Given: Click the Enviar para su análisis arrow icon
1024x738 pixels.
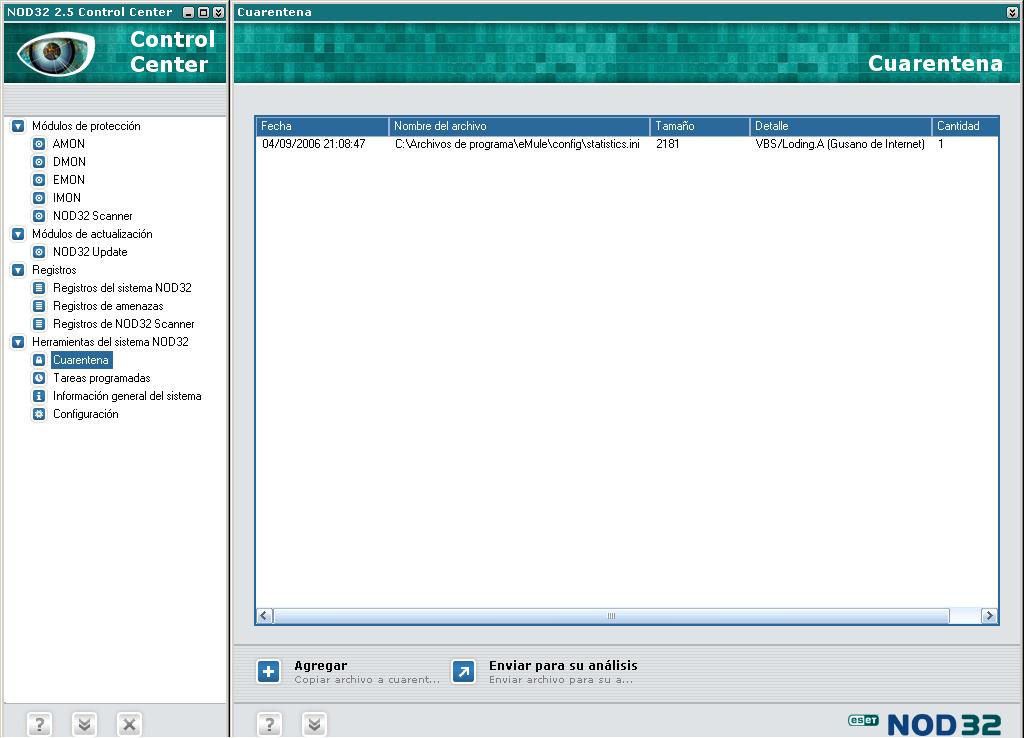Looking at the screenshot, I should pos(463,671).
